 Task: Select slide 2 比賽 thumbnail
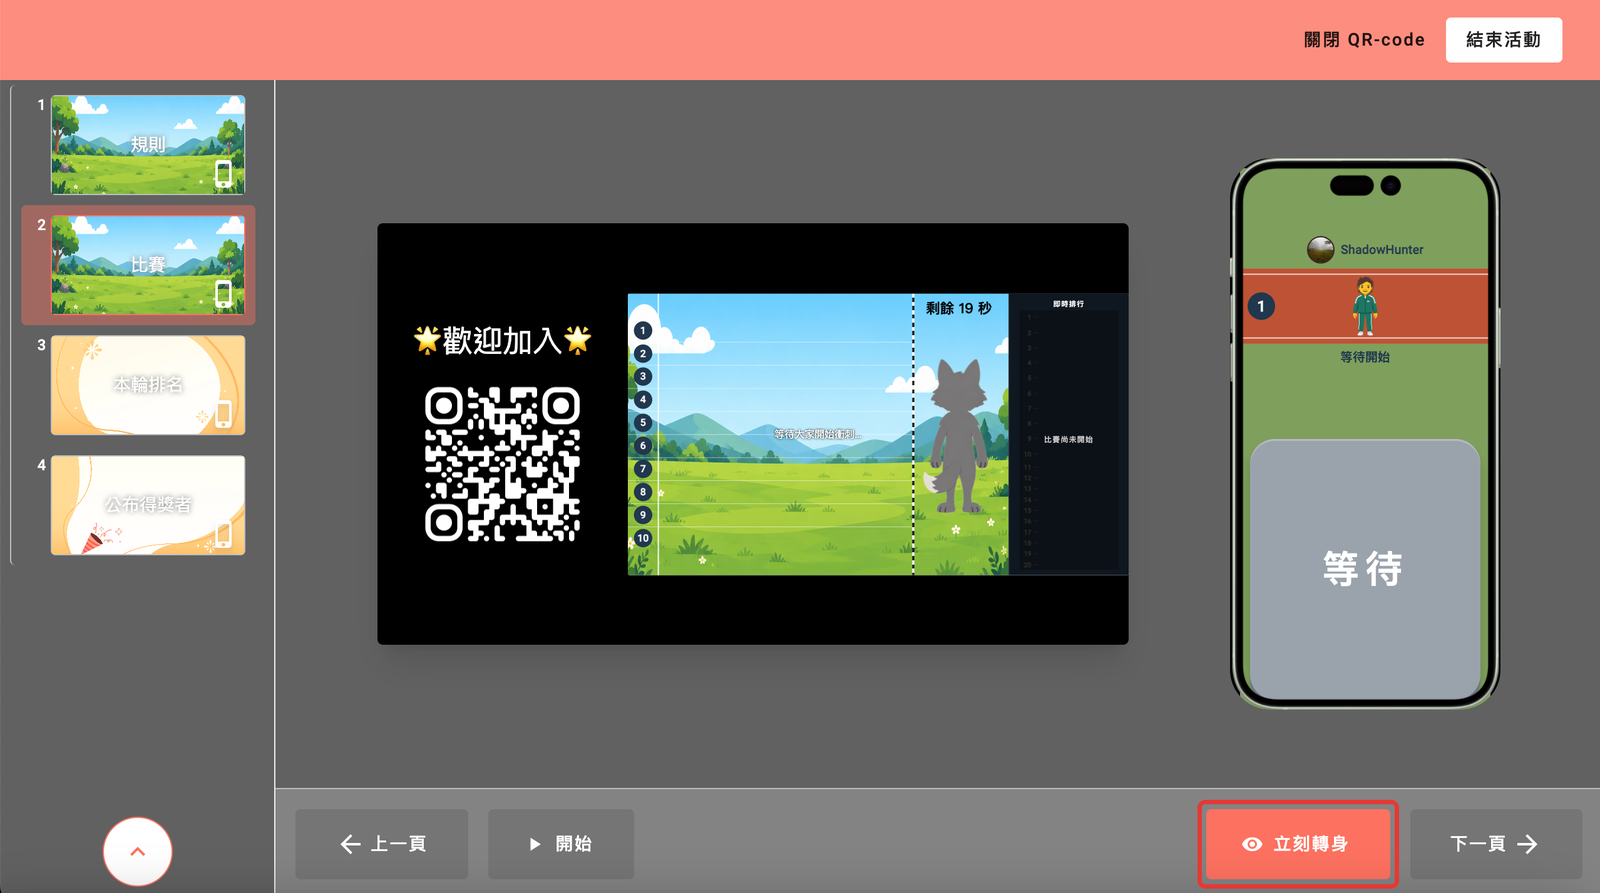(148, 265)
